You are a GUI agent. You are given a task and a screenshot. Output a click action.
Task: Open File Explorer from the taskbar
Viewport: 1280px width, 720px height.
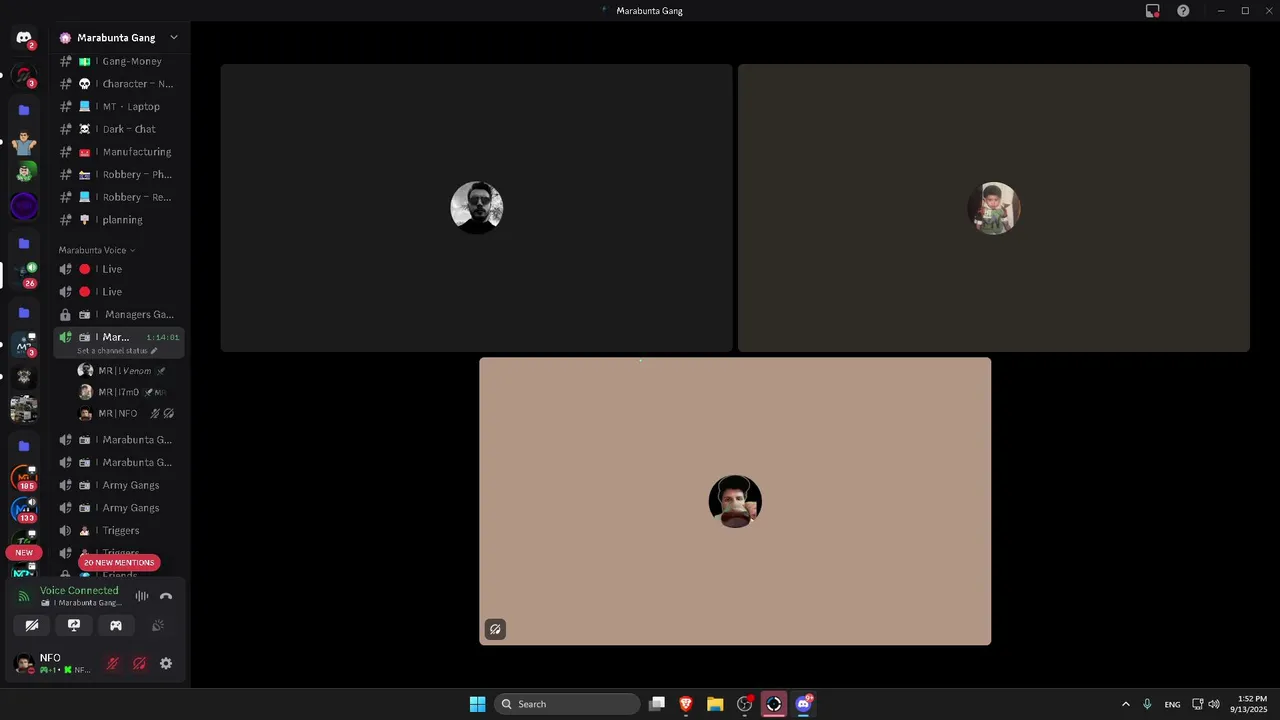tap(715, 704)
